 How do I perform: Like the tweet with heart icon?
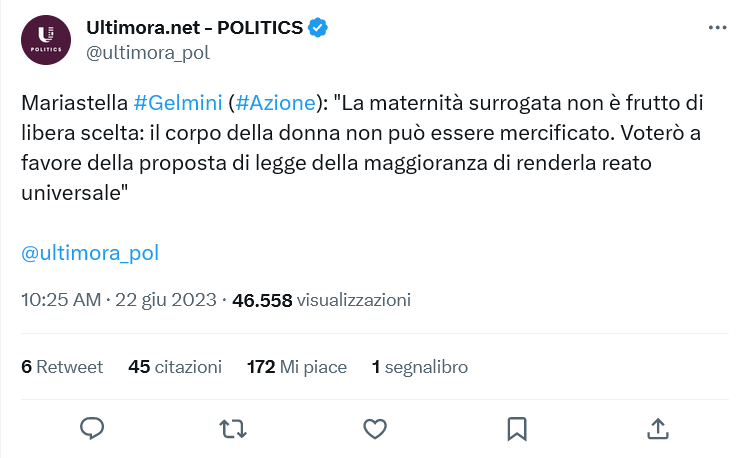[x=374, y=428]
